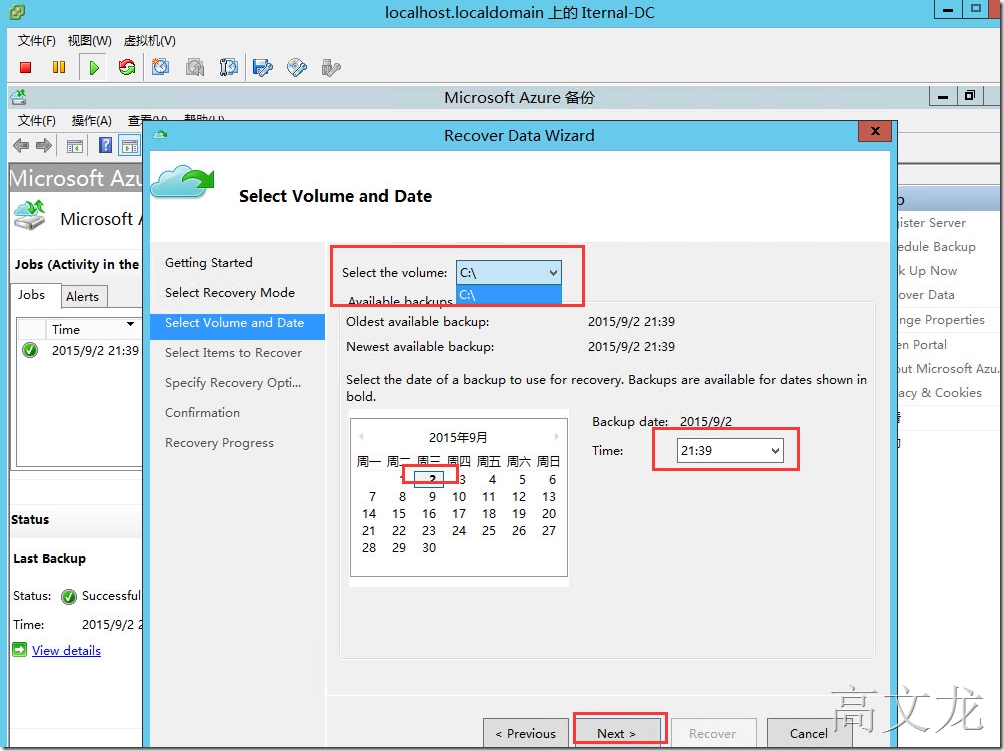Pause the virtual machine with yellow bars icon
The image size is (1004, 751).
[x=59, y=67]
